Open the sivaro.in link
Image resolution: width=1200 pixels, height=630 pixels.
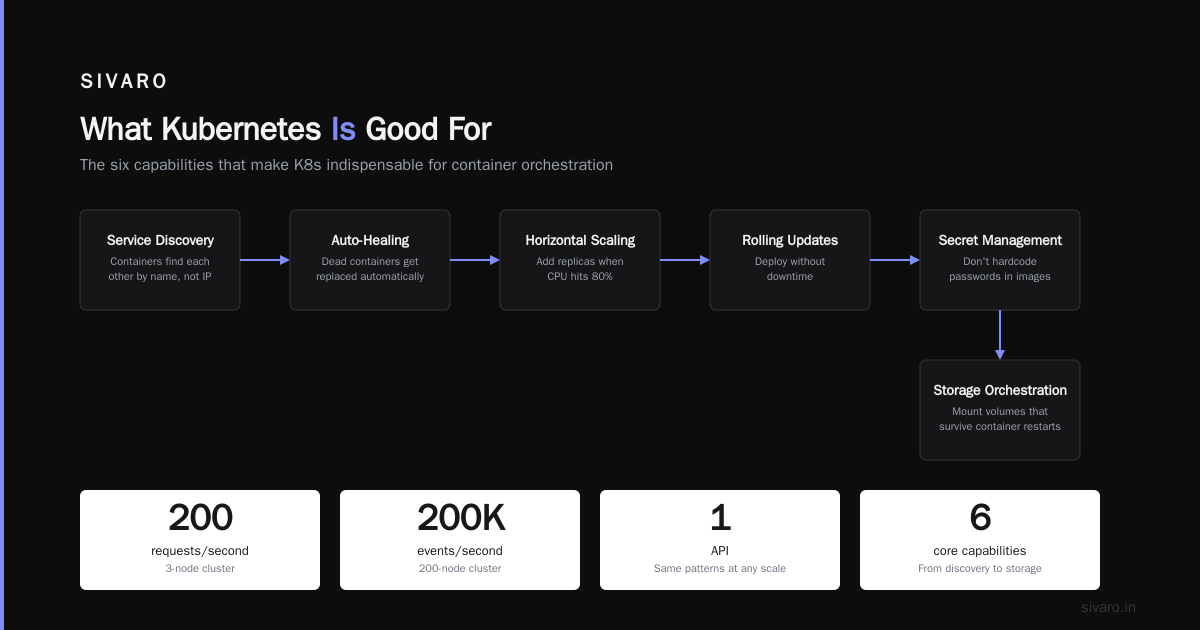point(1108,607)
